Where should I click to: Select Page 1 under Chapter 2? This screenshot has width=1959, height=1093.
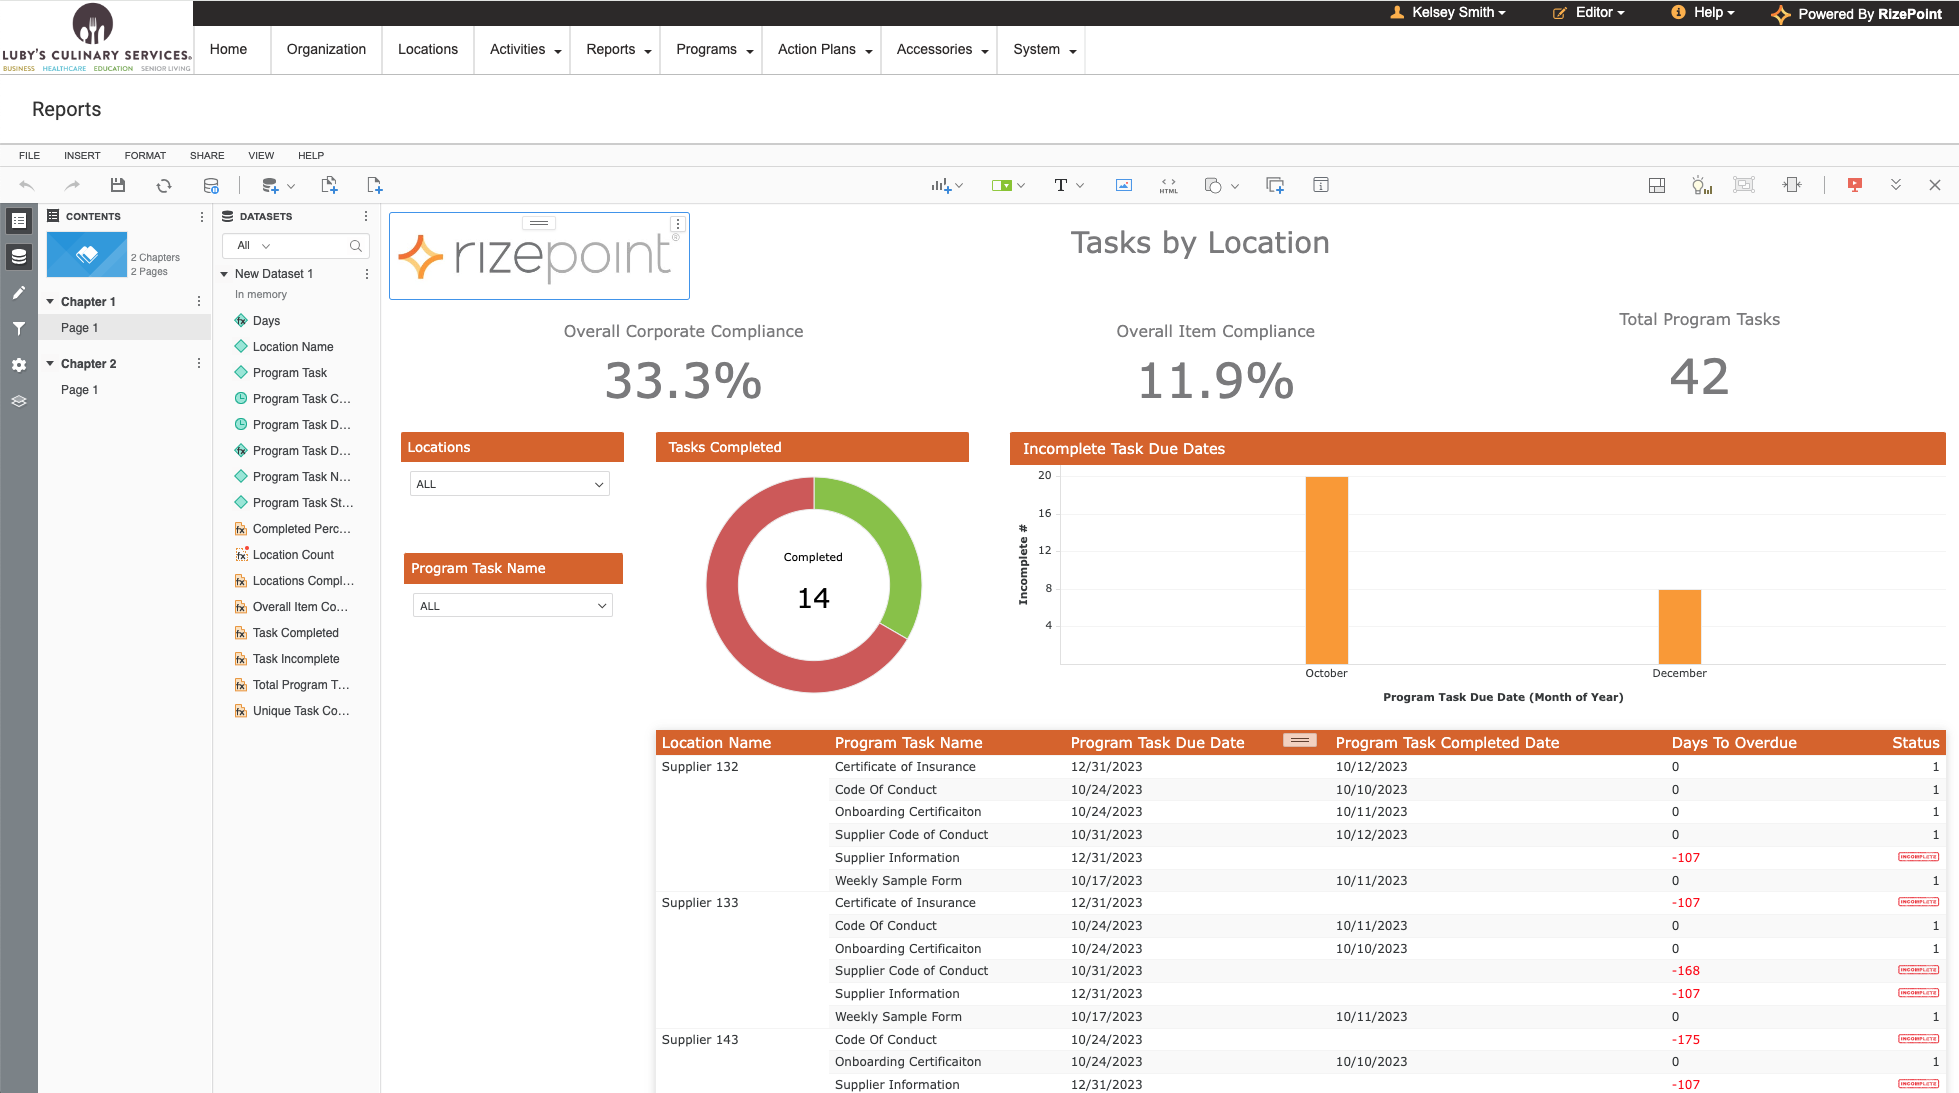pos(79,390)
